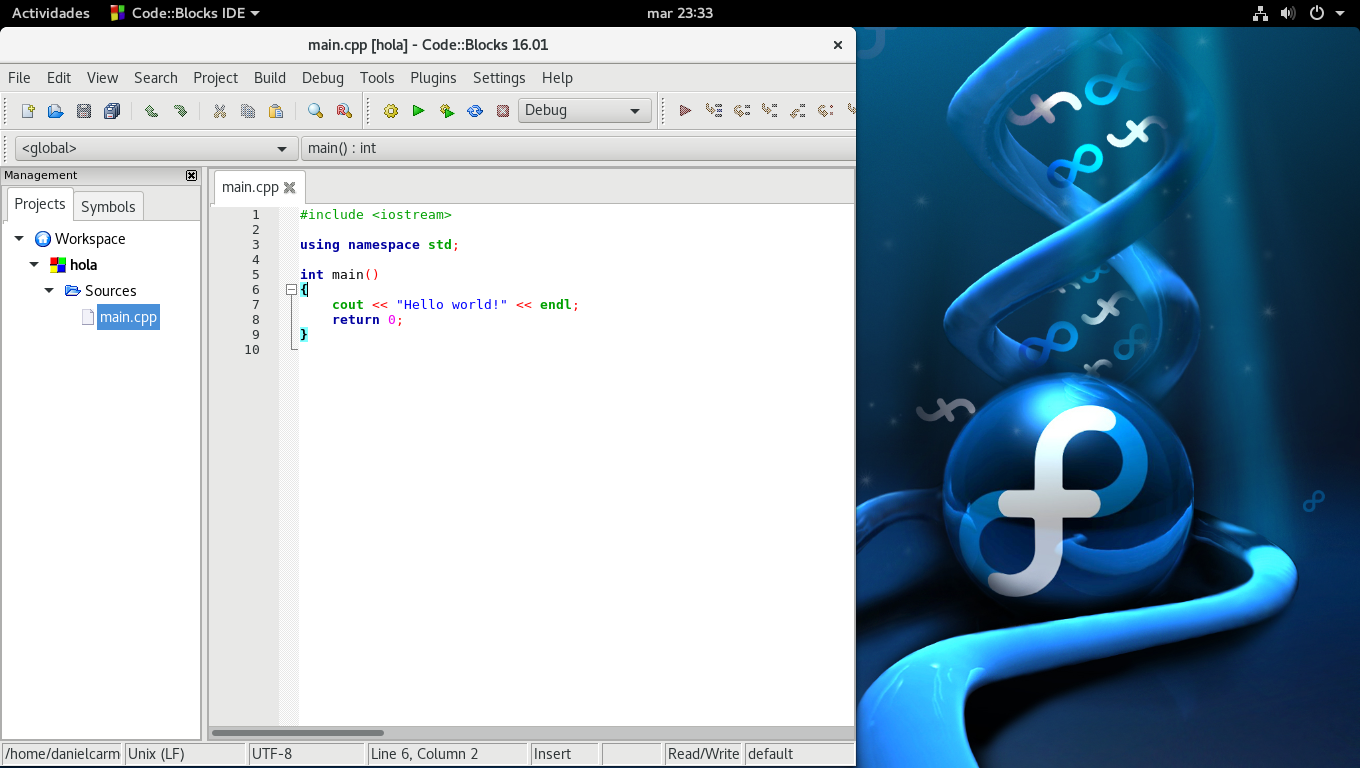Switch to the Symbols tab

pos(108,207)
